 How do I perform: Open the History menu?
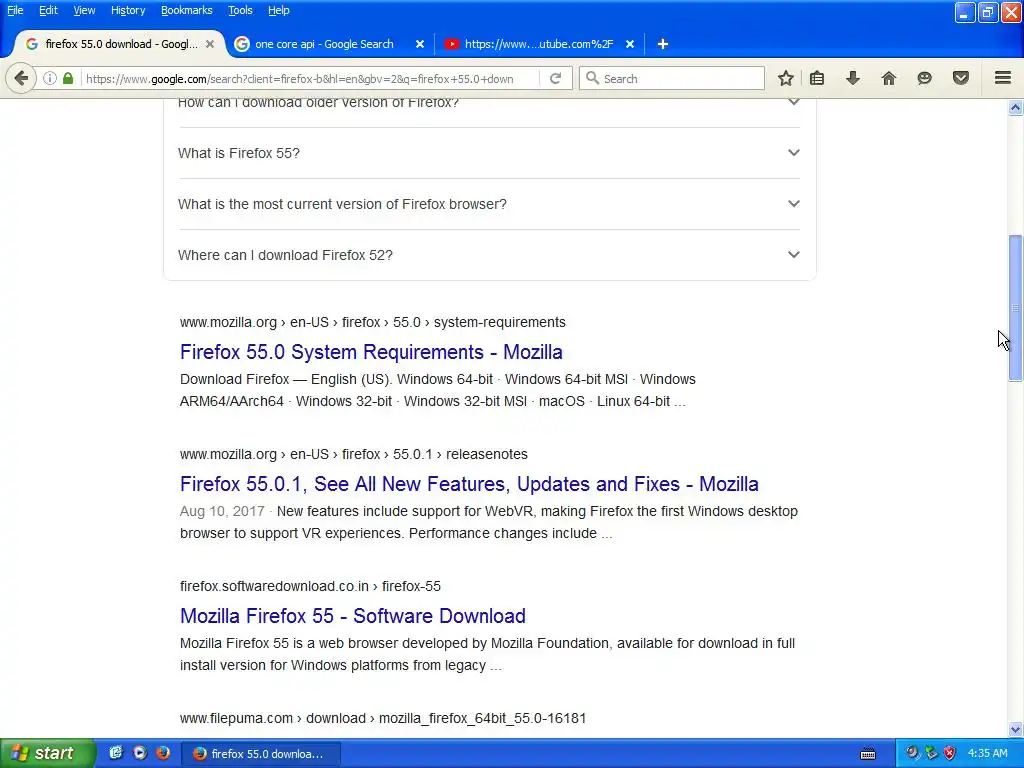128,10
